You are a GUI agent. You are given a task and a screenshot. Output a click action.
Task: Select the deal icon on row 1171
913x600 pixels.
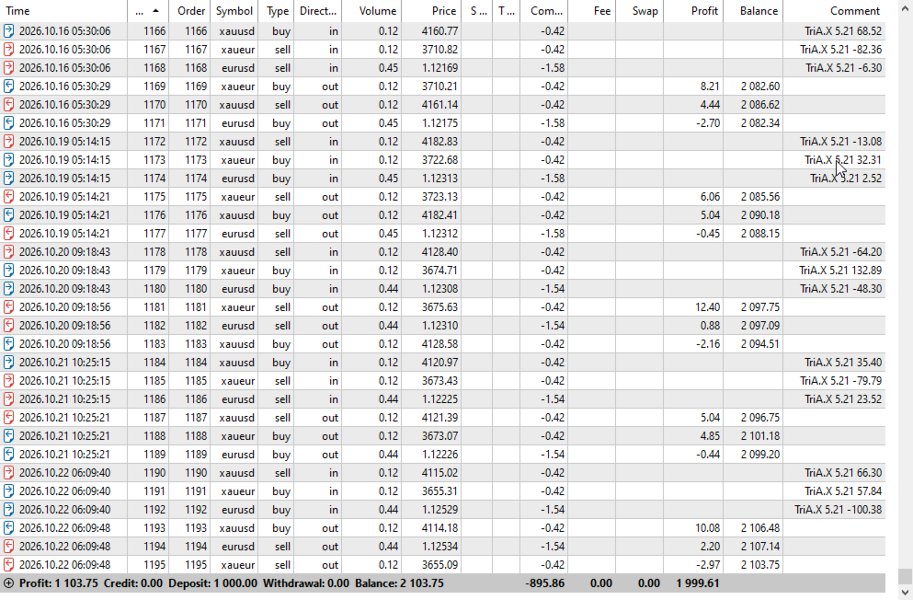coord(8,123)
